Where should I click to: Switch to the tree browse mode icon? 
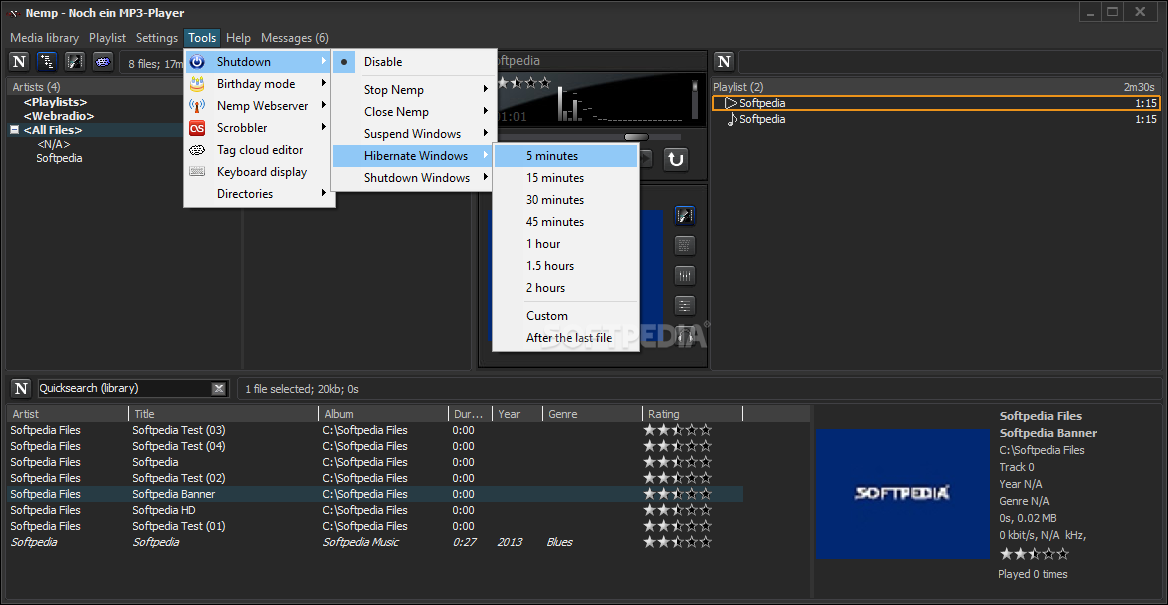pyautogui.click(x=47, y=61)
